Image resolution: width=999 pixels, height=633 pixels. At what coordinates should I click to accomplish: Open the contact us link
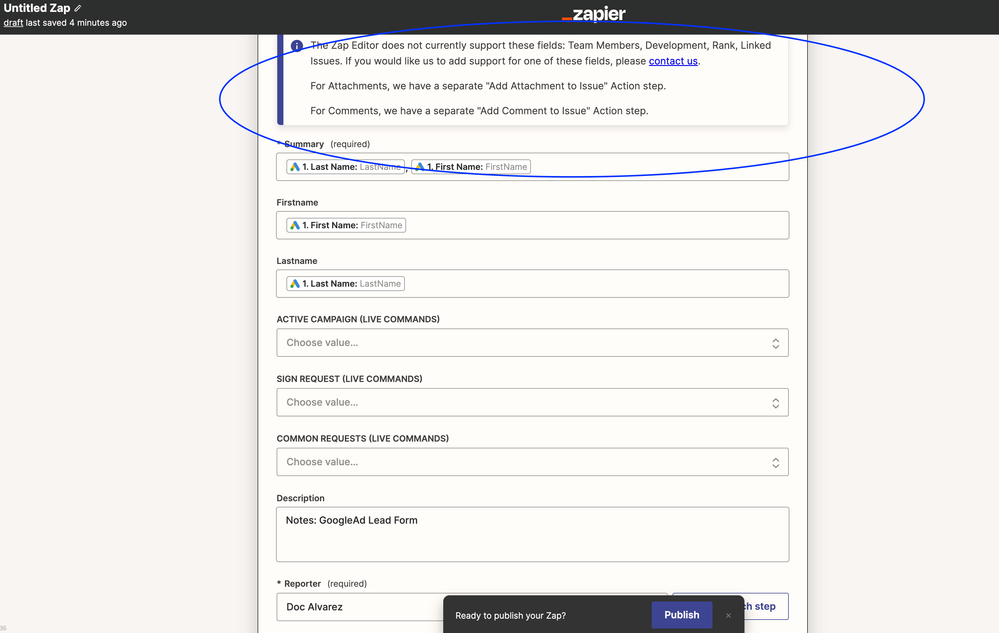coord(673,61)
